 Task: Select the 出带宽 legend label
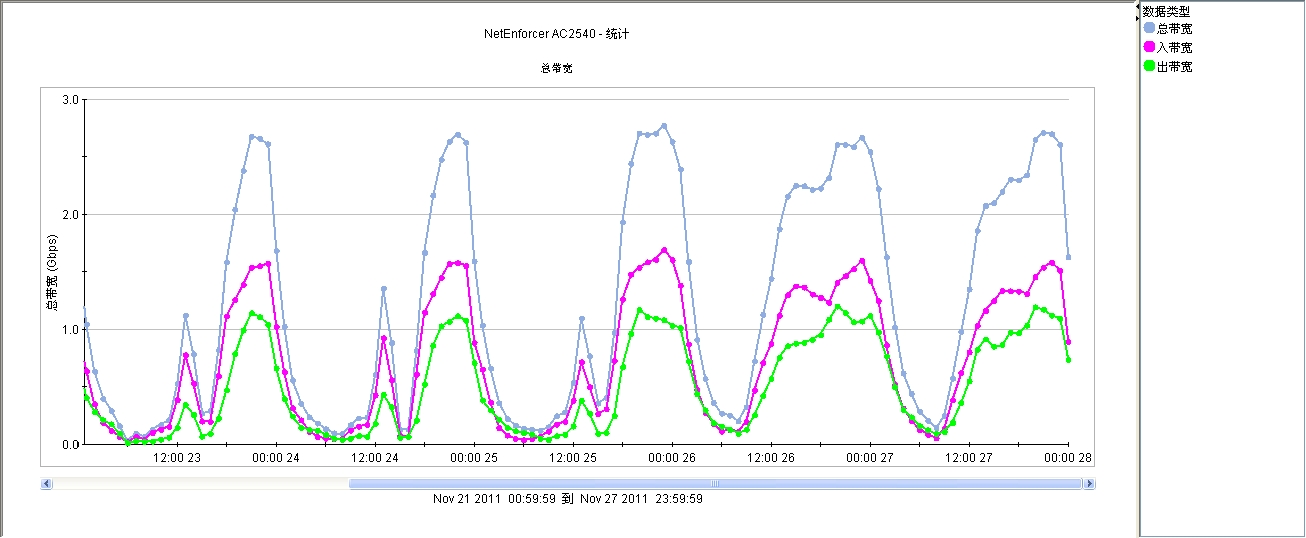[1174, 66]
